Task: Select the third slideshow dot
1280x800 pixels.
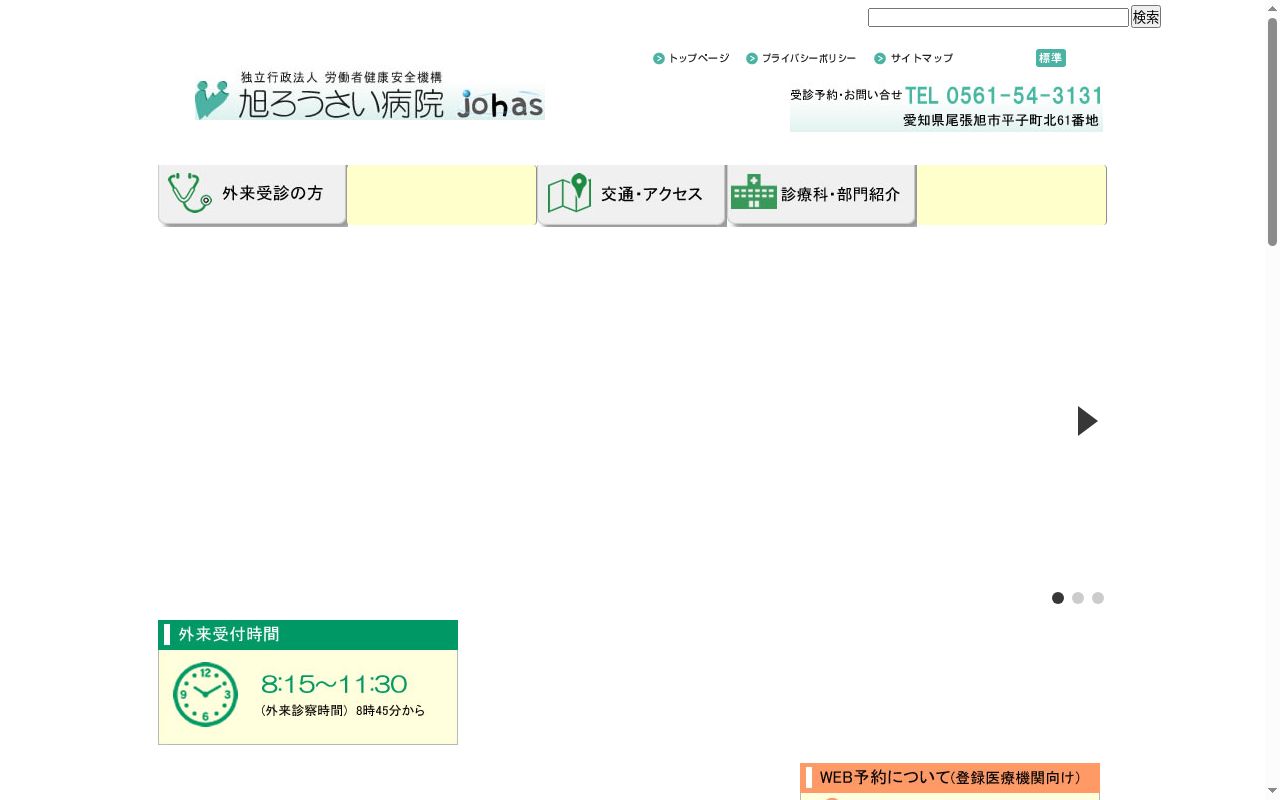Action: (x=1098, y=598)
